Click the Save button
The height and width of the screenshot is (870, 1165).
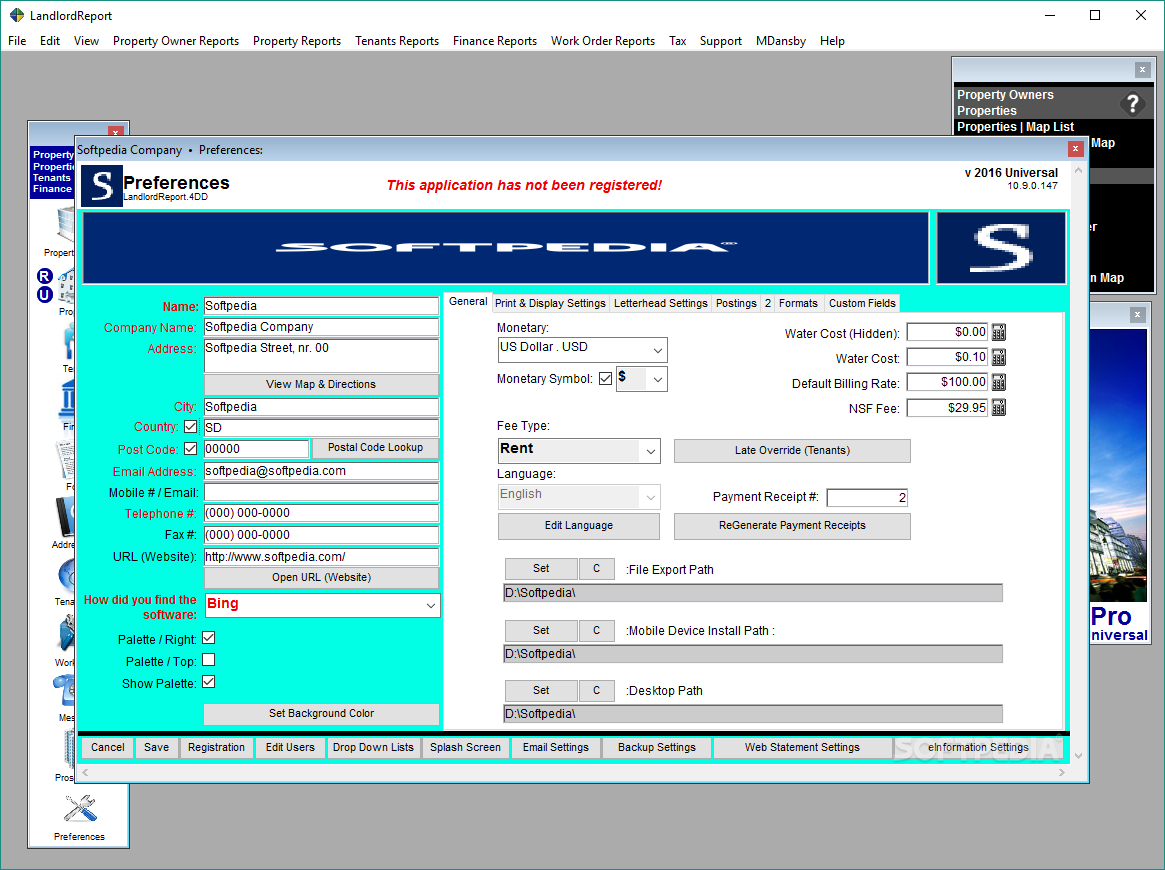pyautogui.click(x=156, y=747)
